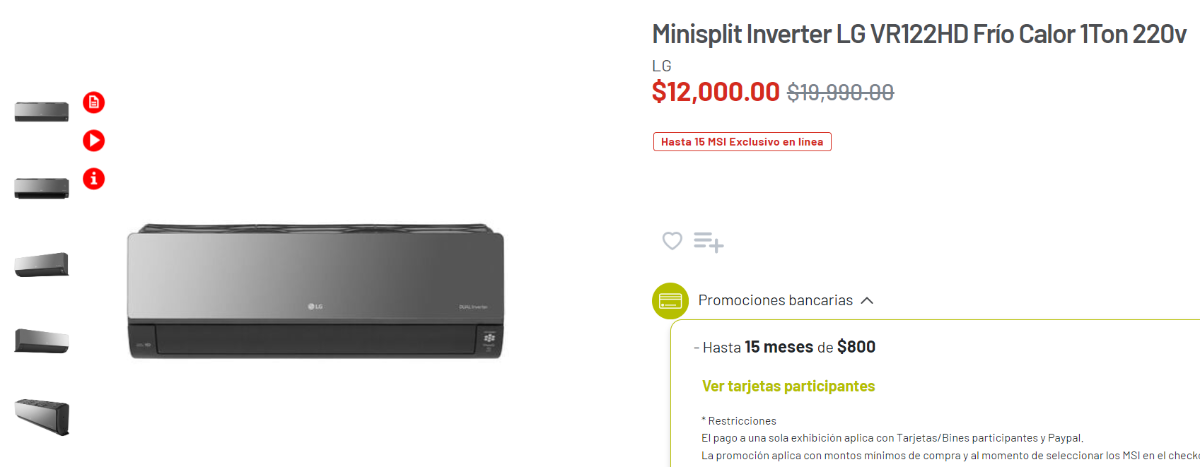
Task: Click the LG brand link
Action: coord(661,66)
